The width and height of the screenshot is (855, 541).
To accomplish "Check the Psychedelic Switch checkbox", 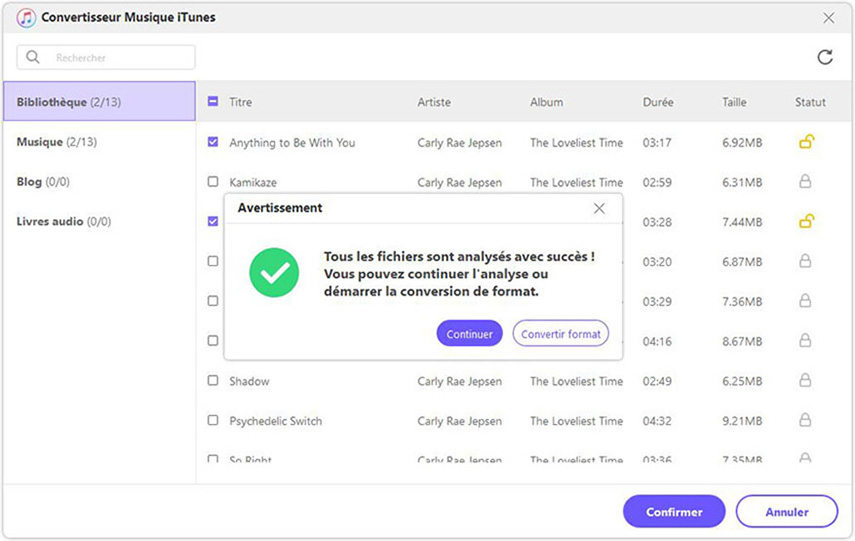I will click(213, 420).
